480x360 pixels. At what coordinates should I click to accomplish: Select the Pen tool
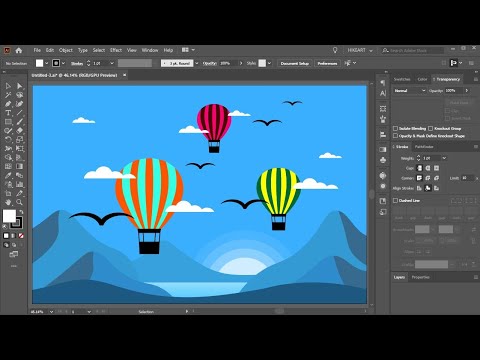[x=8, y=104]
